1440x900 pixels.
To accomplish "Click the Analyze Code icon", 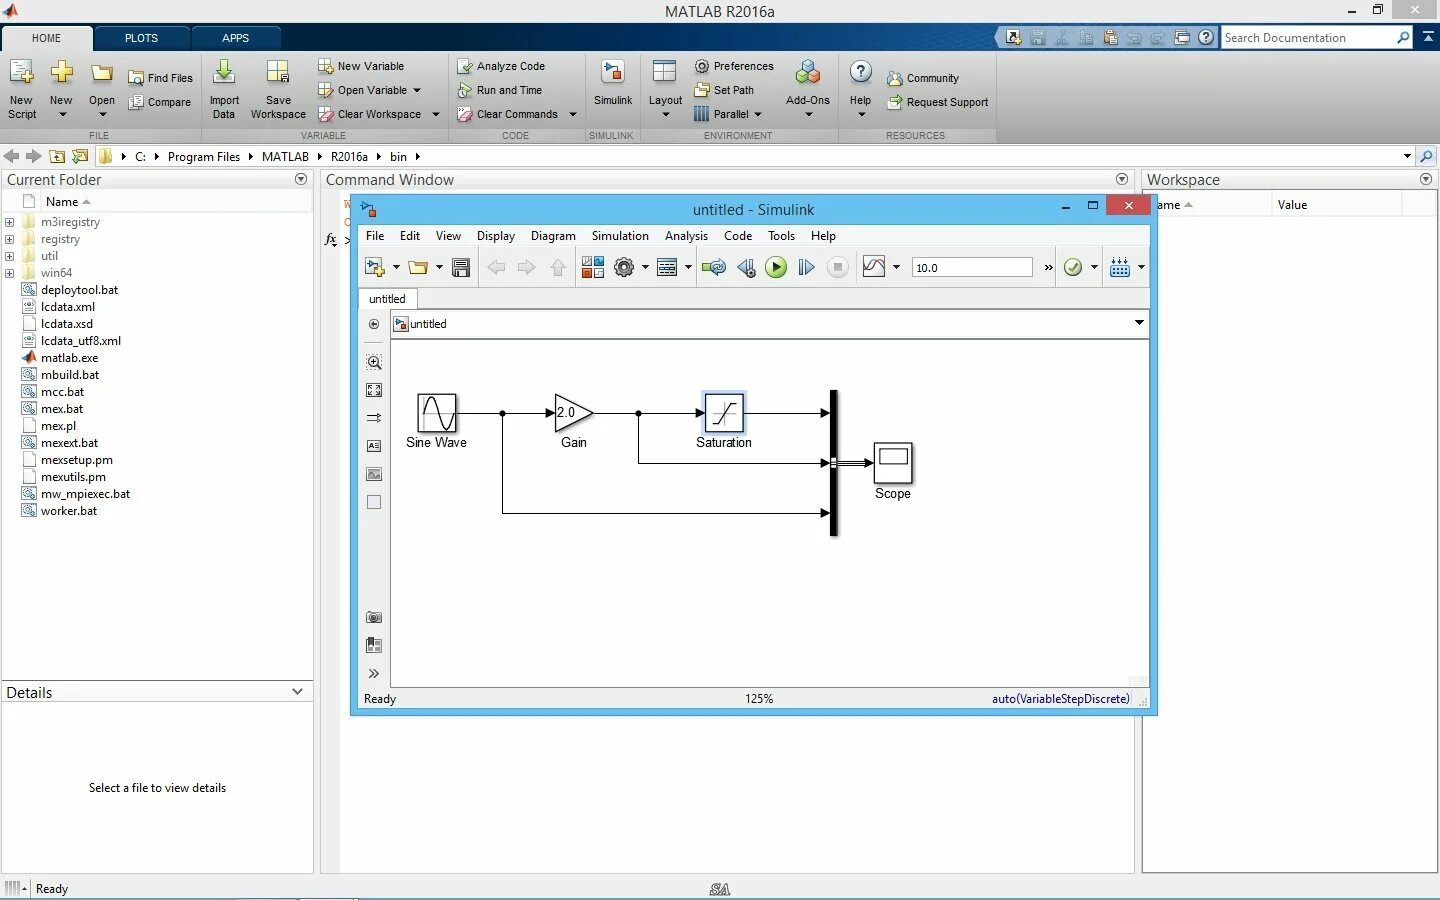I will click(465, 66).
